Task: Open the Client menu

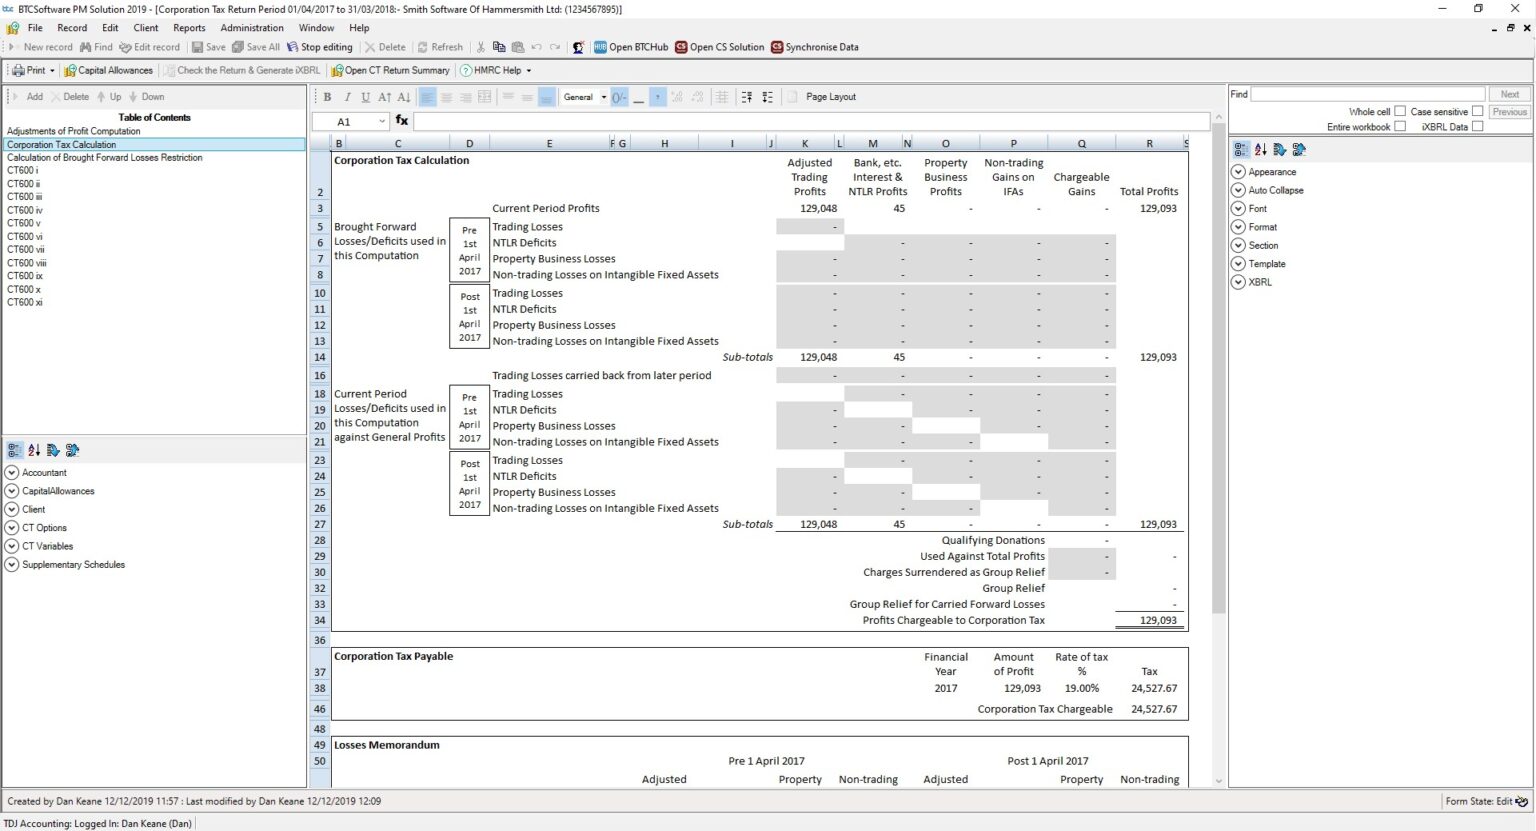Action: pyautogui.click(x=146, y=28)
